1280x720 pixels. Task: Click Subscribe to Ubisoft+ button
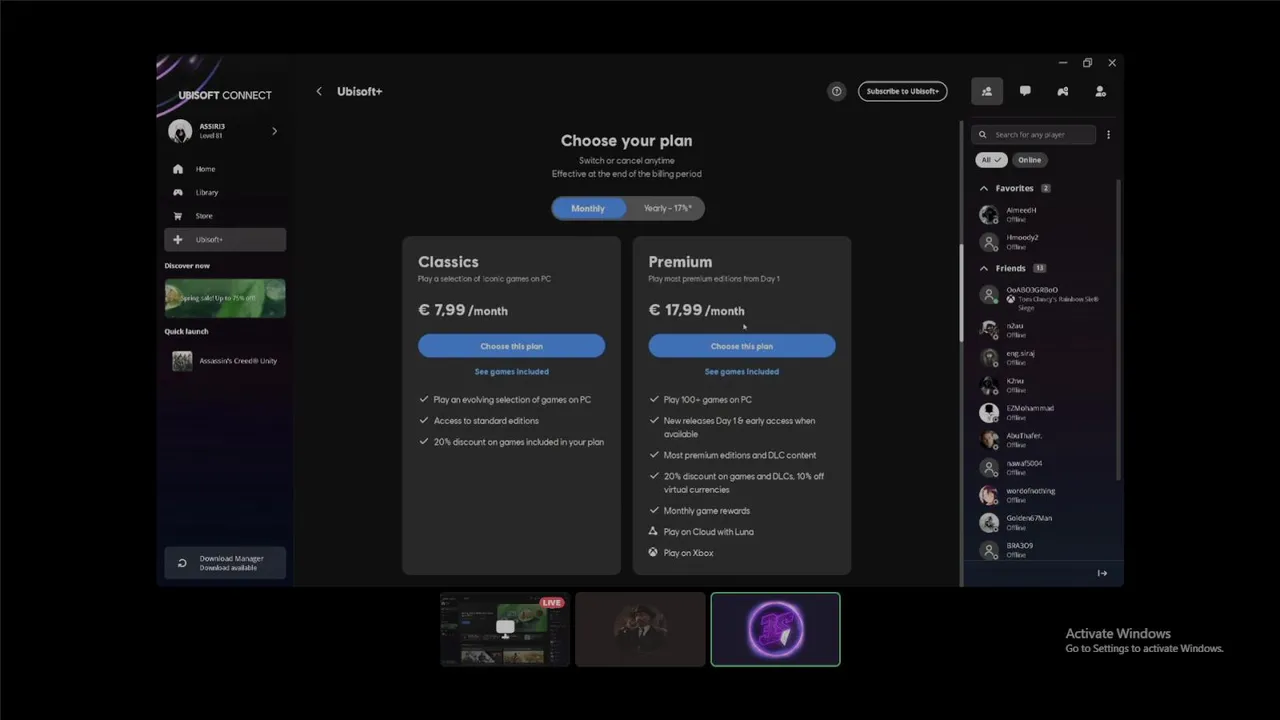click(902, 91)
